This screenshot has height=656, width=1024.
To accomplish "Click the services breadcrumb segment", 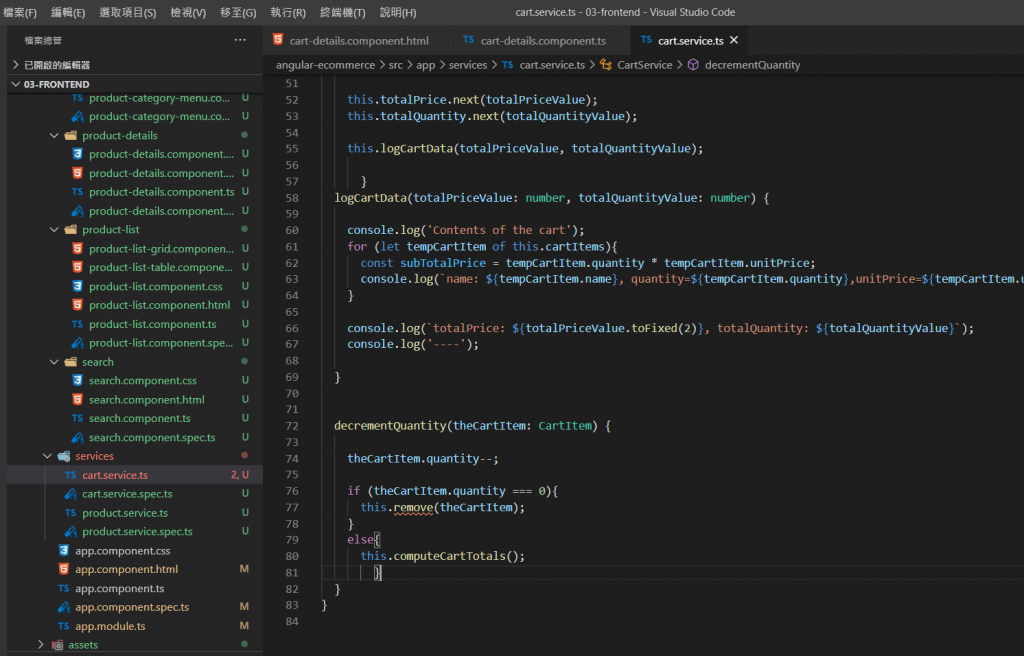I will [467, 65].
